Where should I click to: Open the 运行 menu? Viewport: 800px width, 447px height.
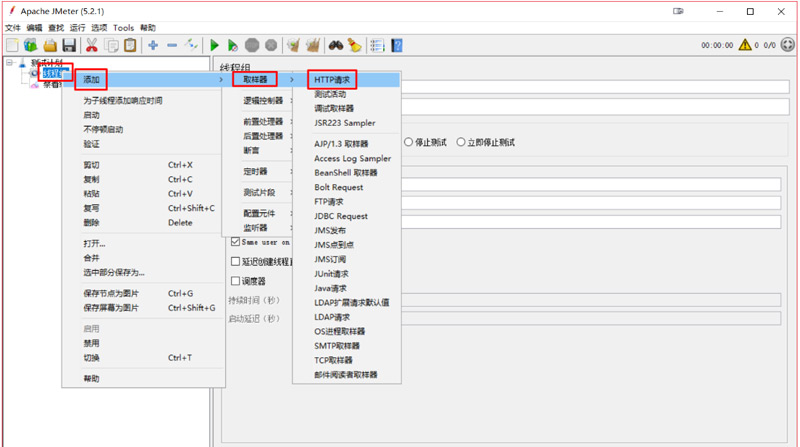pyautogui.click(x=77, y=28)
